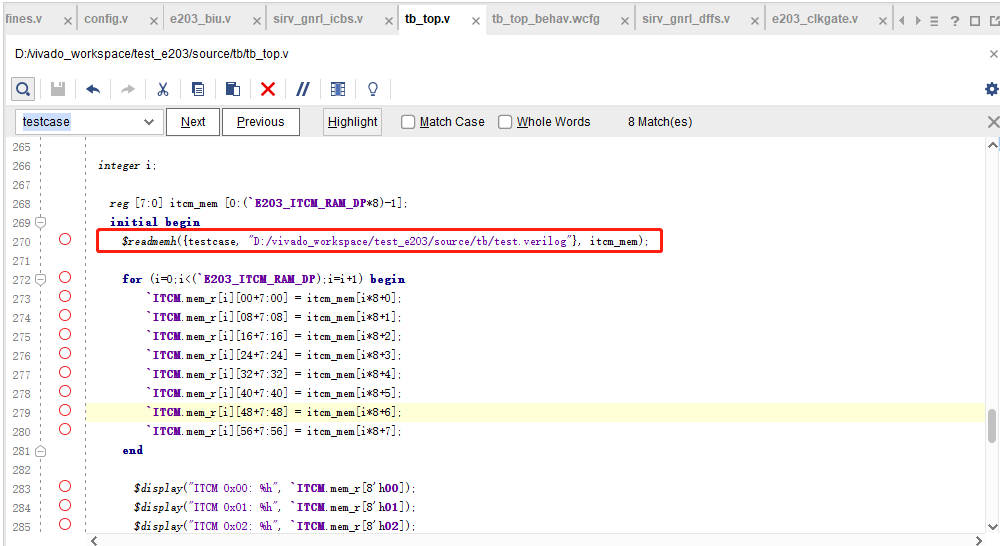1000x546 pixels.
Task: Click the light bulb language templates icon
Action: (373, 89)
